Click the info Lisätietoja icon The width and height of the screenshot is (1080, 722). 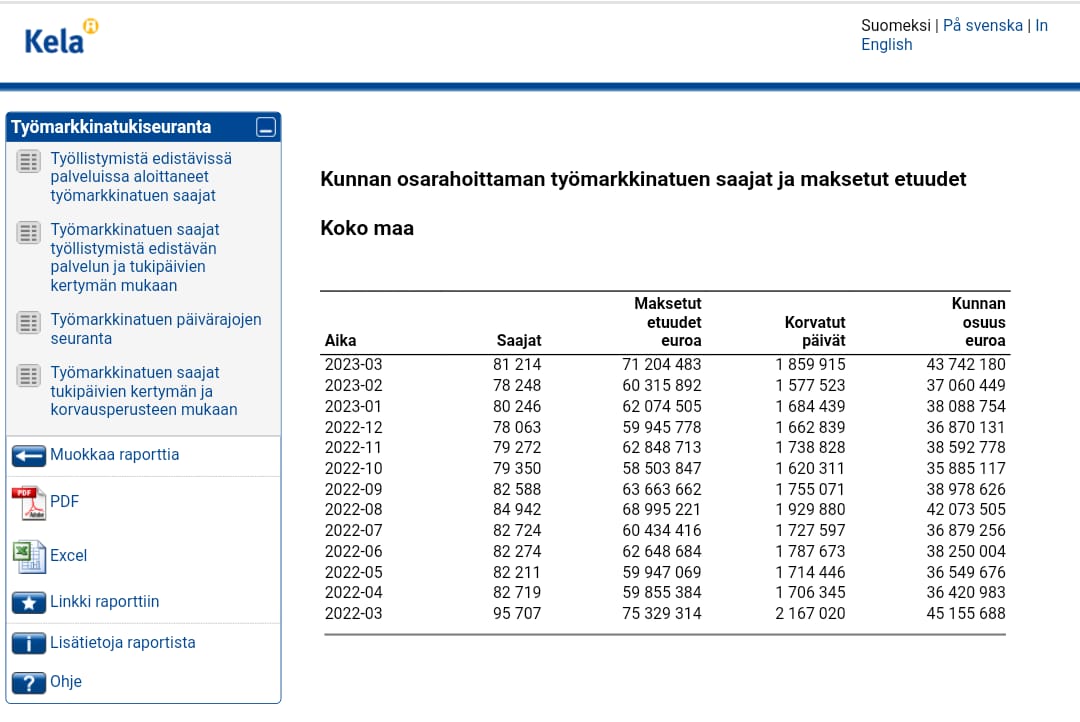[29, 643]
